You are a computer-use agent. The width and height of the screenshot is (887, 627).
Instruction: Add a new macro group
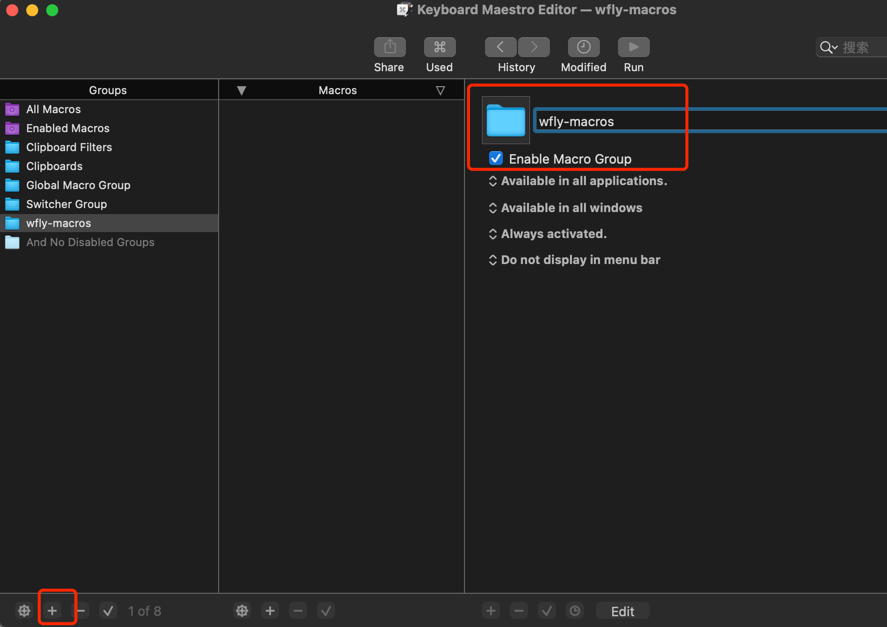pyautogui.click(x=52, y=611)
